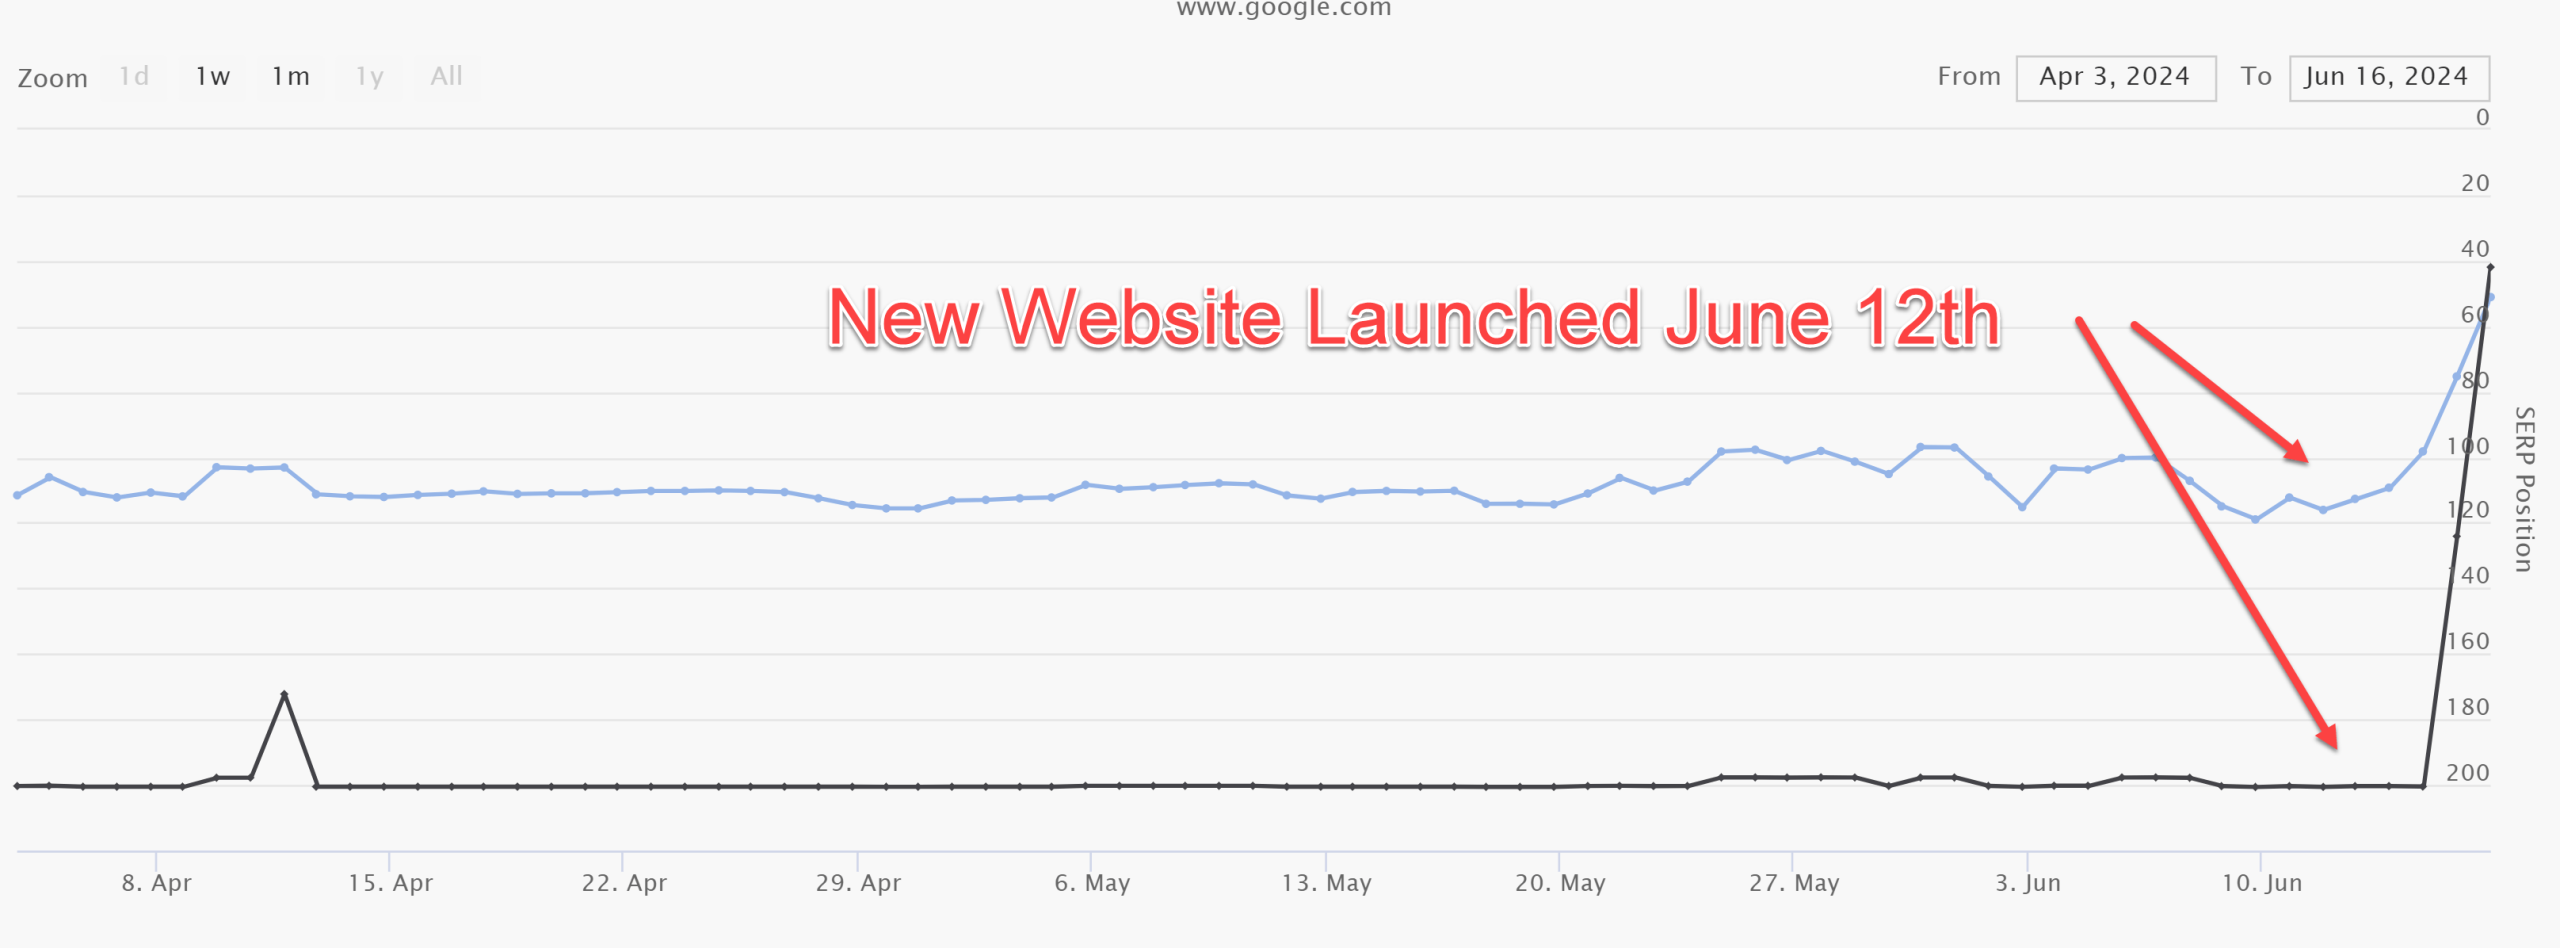2560x948 pixels.
Task: Click the 3. Jun x-axis label
Action: 2028,883
